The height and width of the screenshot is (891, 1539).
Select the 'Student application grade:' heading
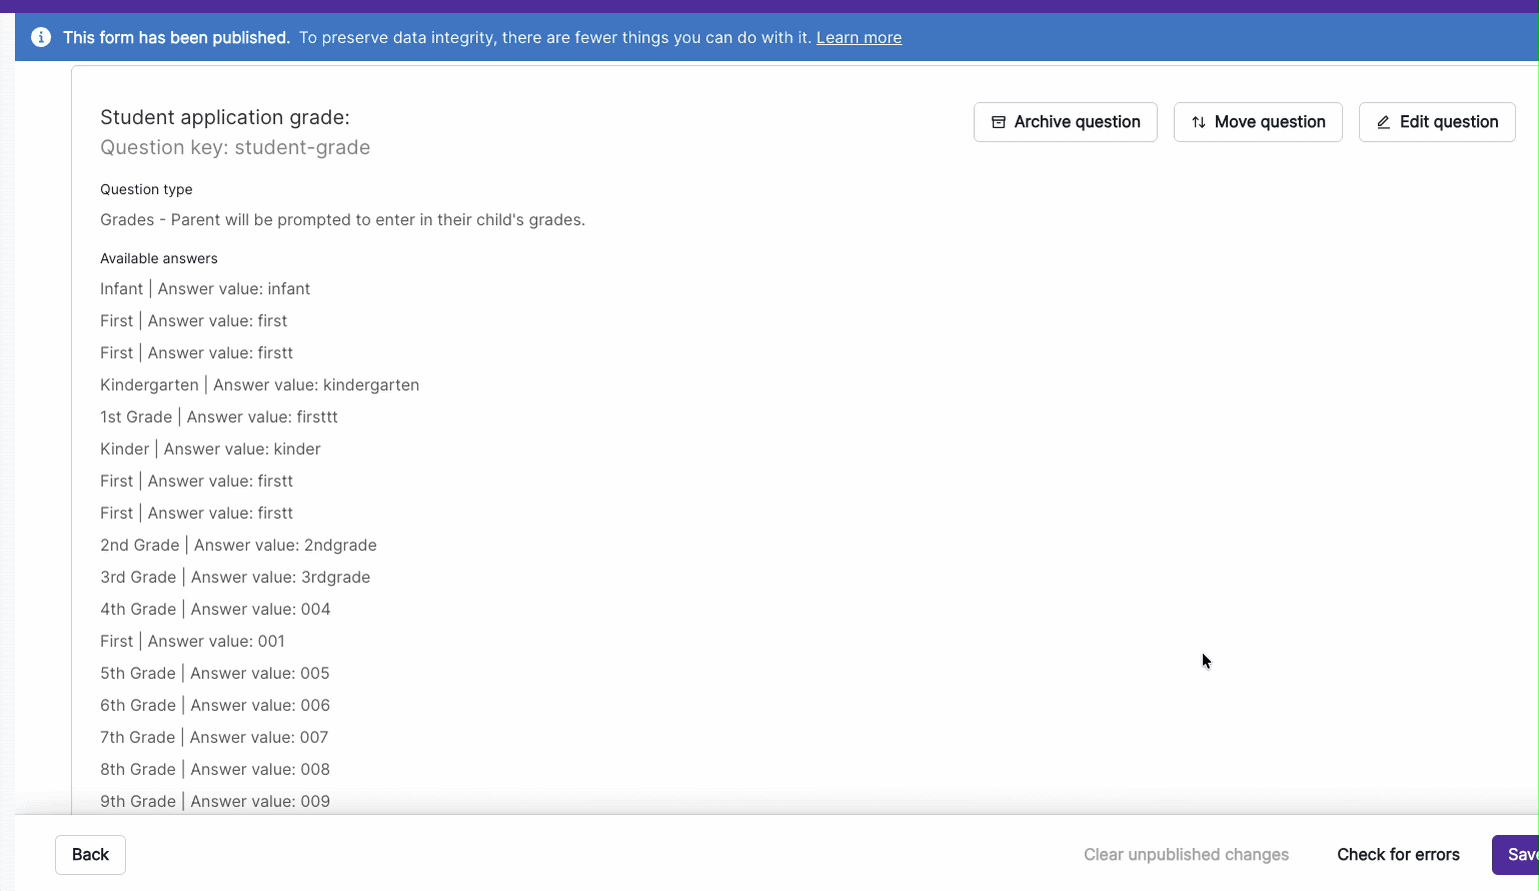click(x=225, y=117)
